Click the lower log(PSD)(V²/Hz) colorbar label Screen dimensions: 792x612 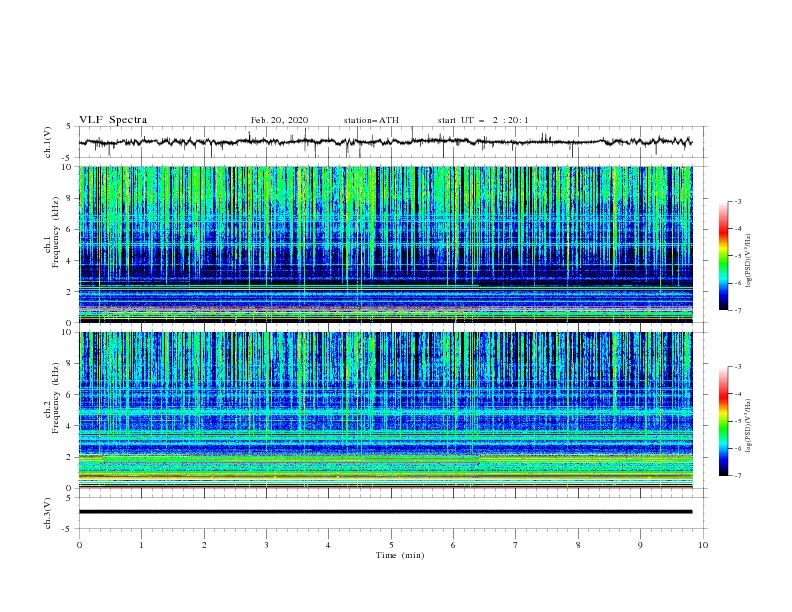750,425
